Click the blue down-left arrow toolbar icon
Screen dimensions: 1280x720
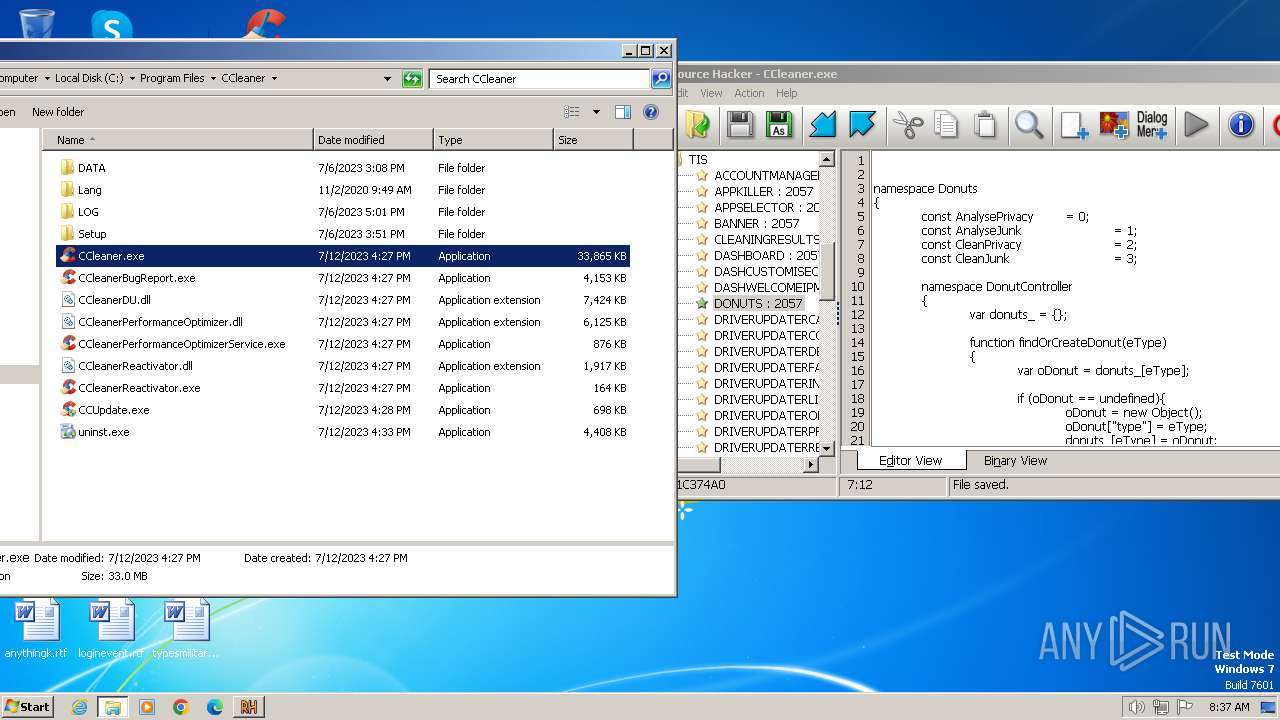(822, 124)
